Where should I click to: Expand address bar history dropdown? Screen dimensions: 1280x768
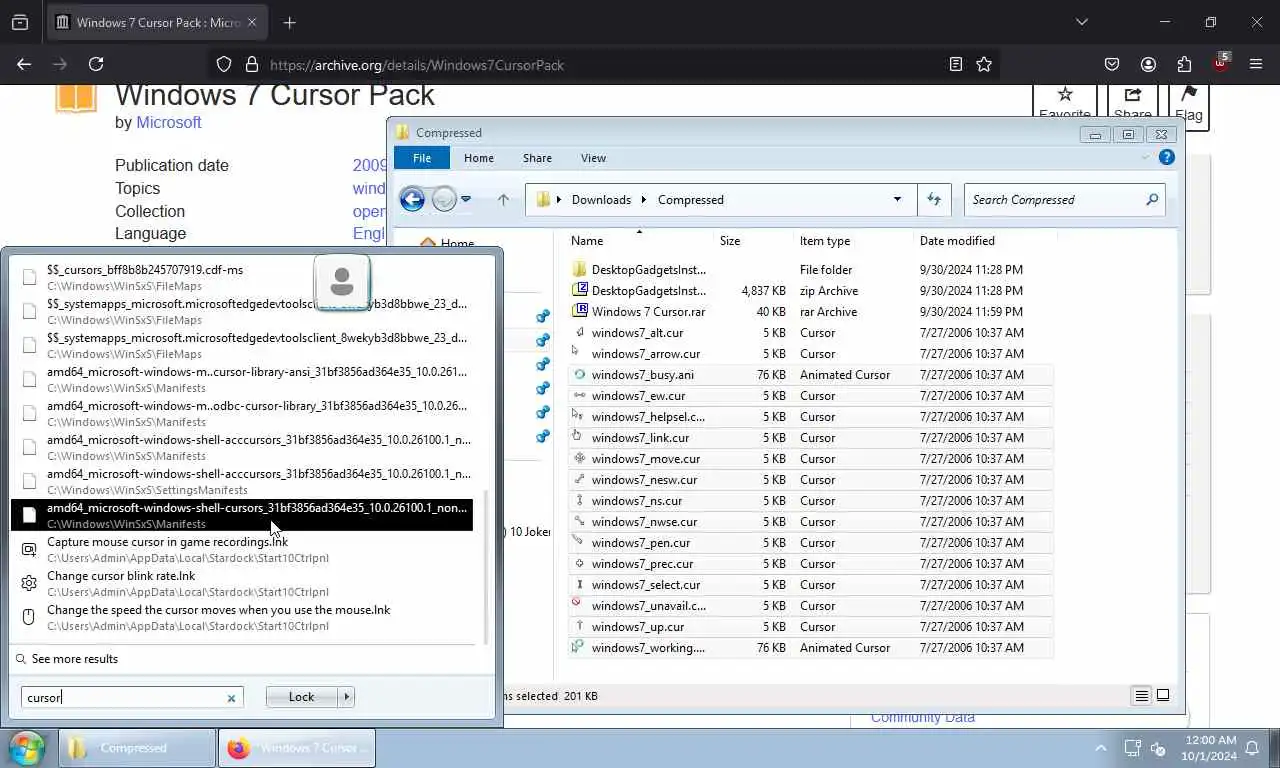tap(897, 199)
